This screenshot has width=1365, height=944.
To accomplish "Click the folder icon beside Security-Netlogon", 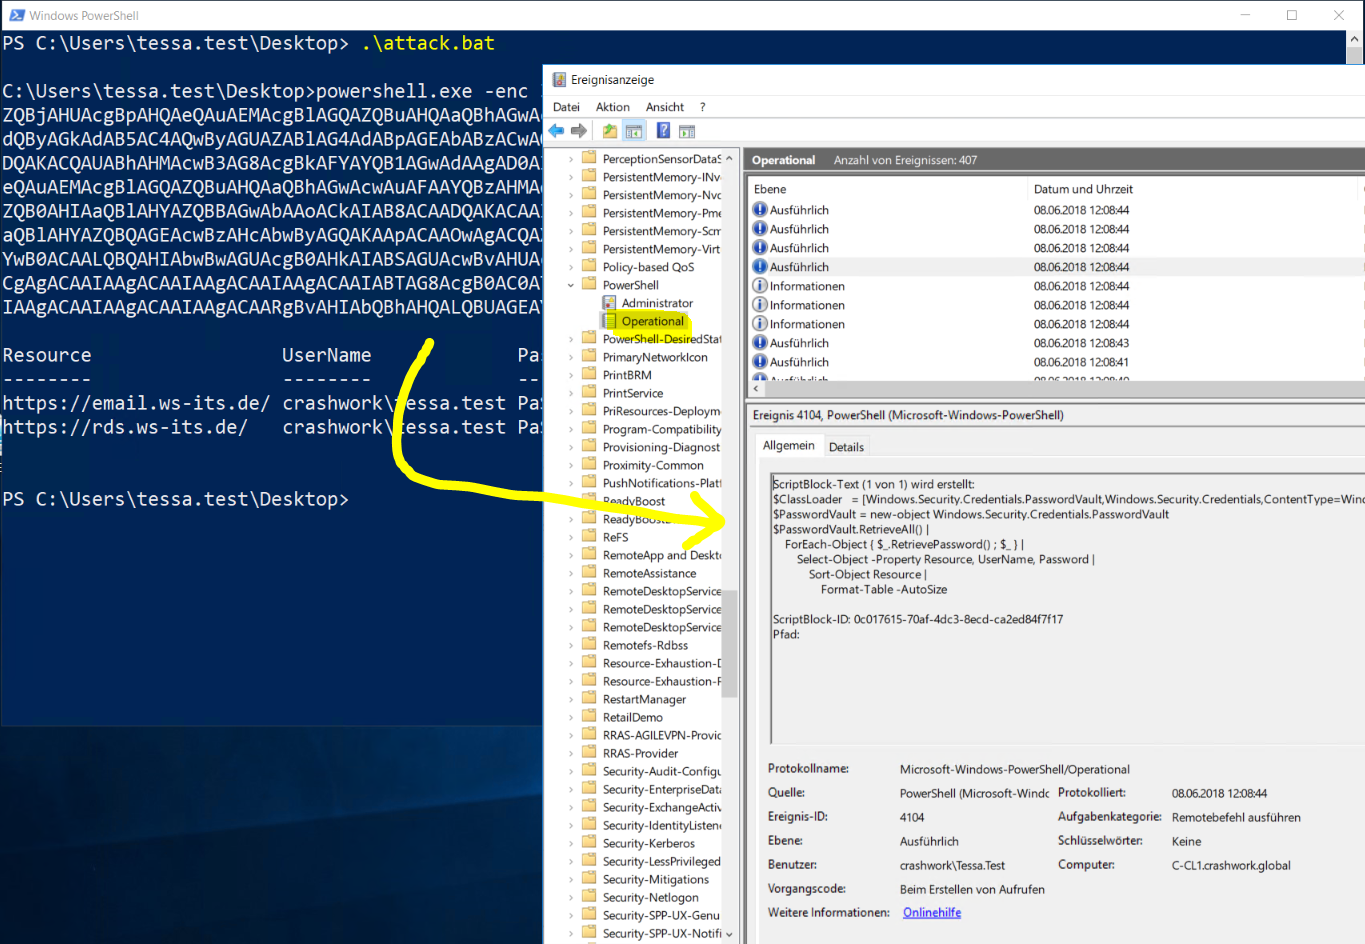I will click(x=589, y=897).
